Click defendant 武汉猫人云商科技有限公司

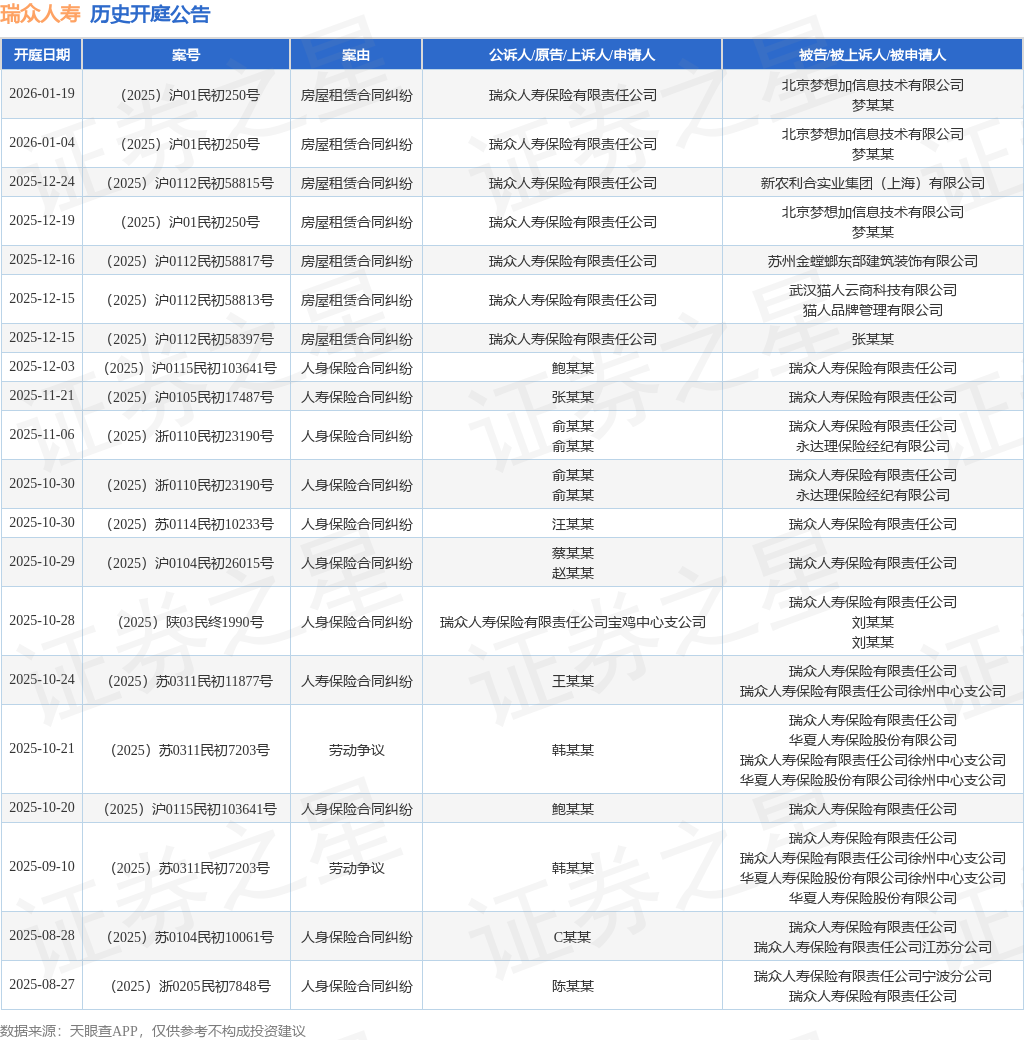[x=872, y=291]
